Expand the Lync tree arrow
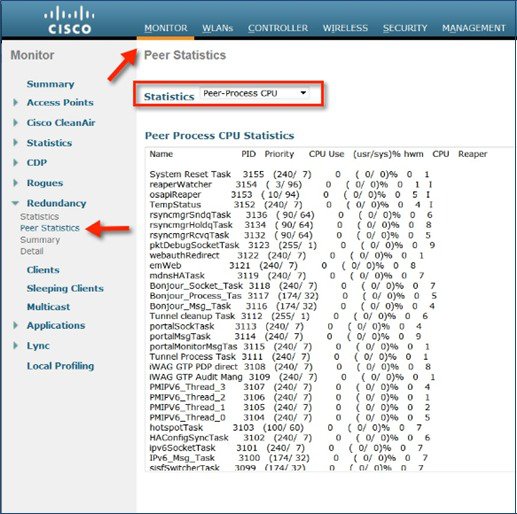Image resolution: width=517 pixels, height=514 pixels. point(15,346)
